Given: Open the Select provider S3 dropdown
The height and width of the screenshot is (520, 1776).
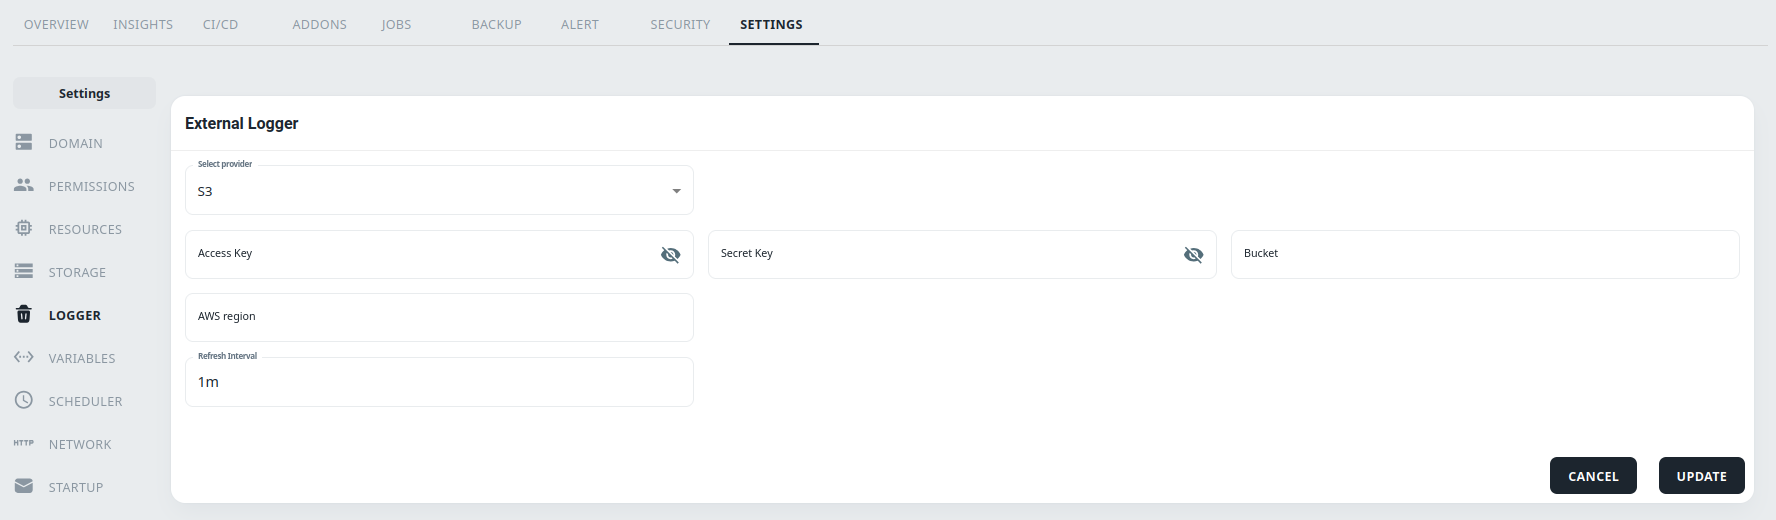Looking at the screenshot, I should 439,190.
